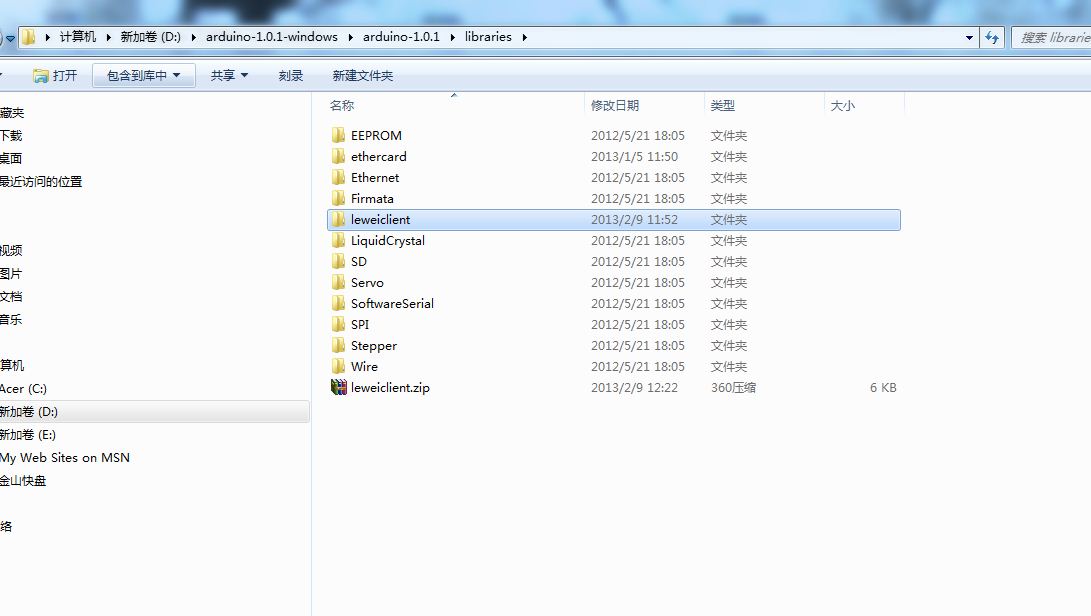
Task: Click libraries segment in breadcrumb
Action: pos(488,37)
